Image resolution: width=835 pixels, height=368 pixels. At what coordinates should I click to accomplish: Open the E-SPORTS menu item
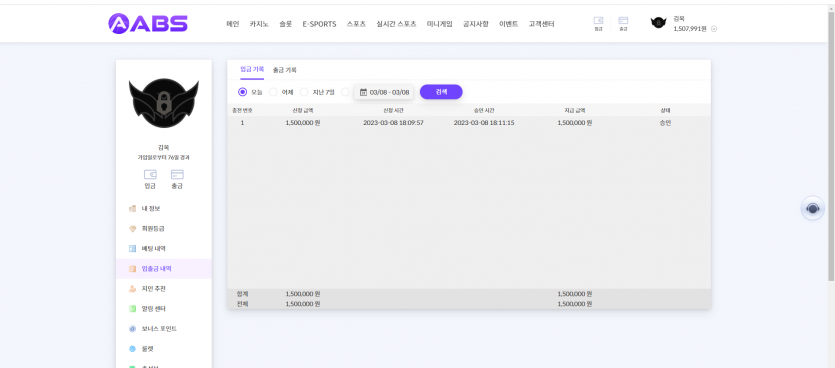coord(319,24)
